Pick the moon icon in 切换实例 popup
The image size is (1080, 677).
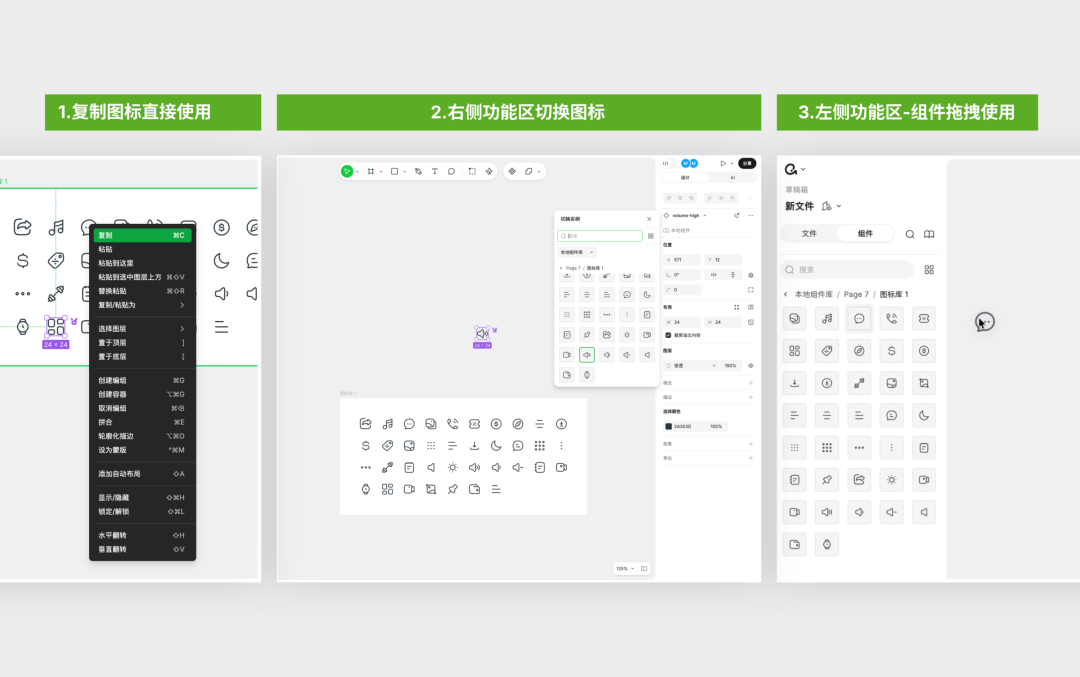(x=647, y=295)
